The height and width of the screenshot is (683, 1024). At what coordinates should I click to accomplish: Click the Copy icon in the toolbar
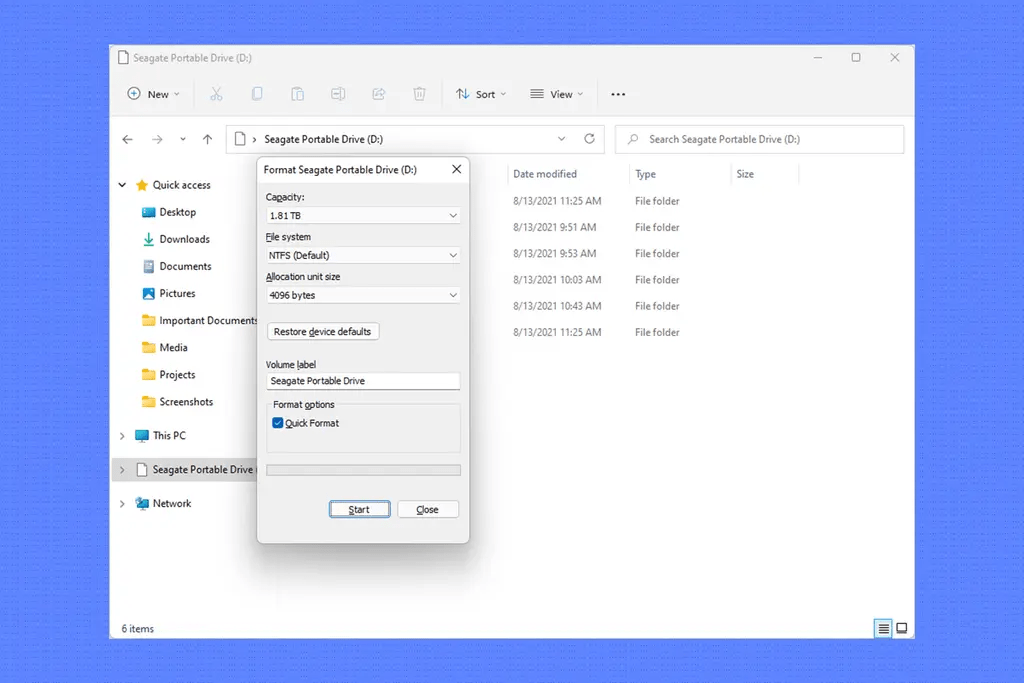coord(257,93)
